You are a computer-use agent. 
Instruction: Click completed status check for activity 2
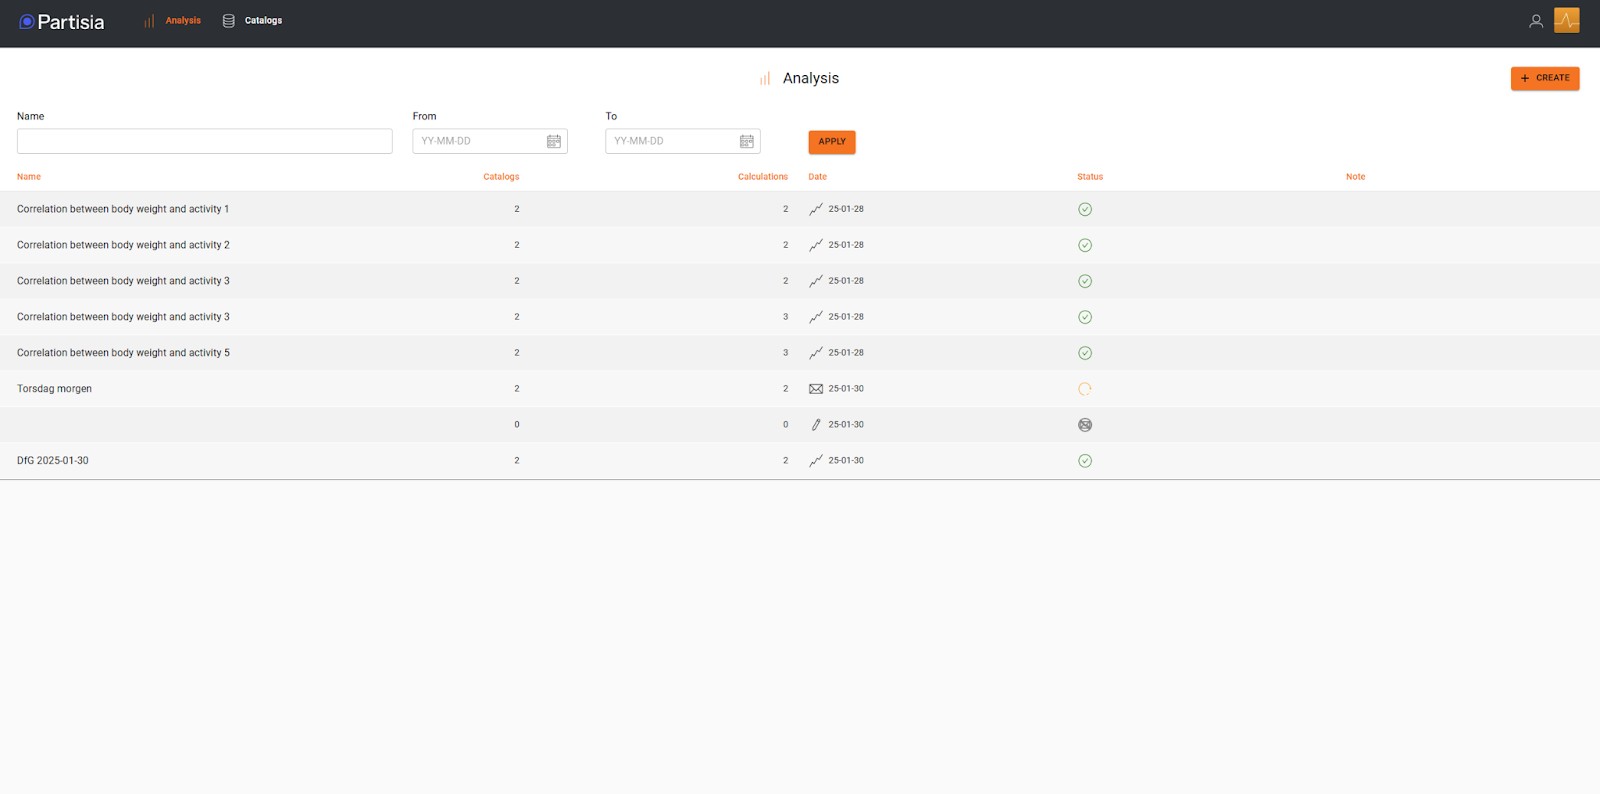point(1085,245)
